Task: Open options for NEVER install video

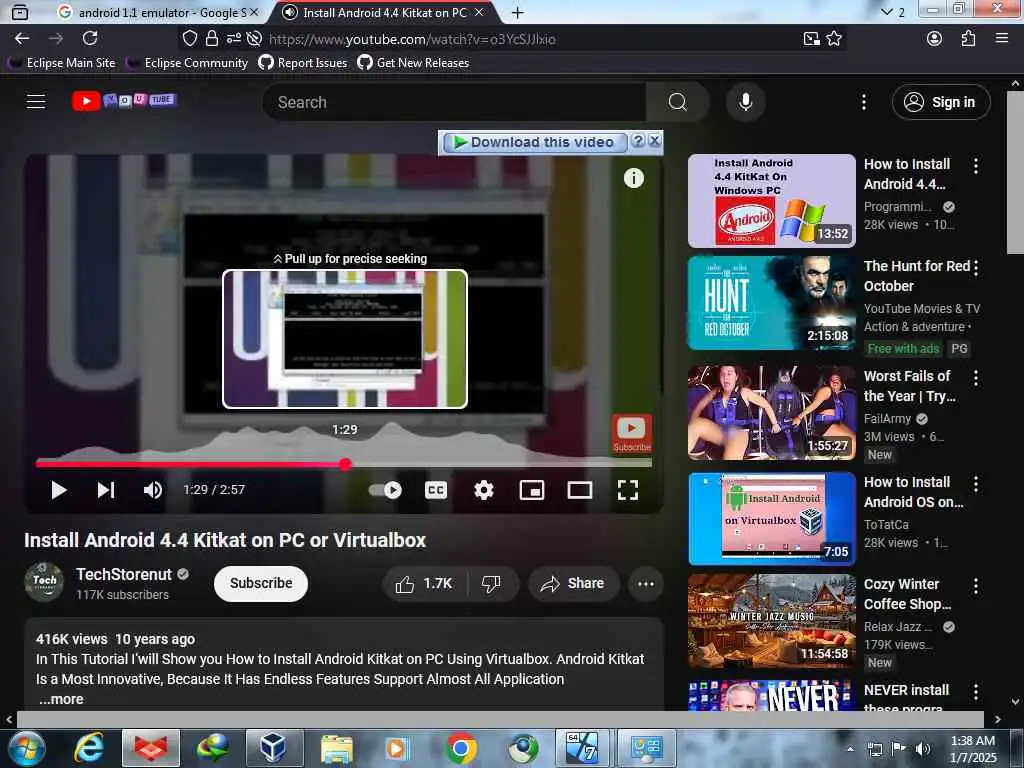Action: pos(976,692)
